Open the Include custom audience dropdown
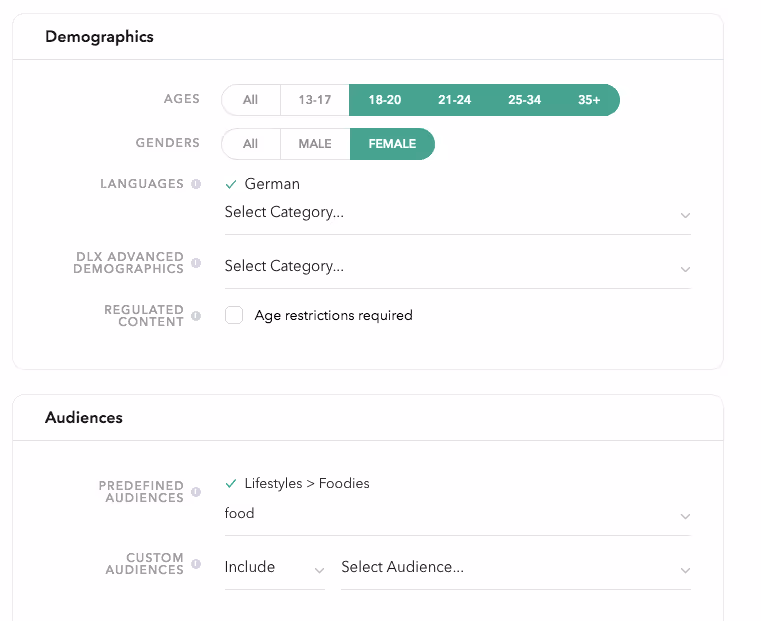The image size is (761, 621). point(274,568)
